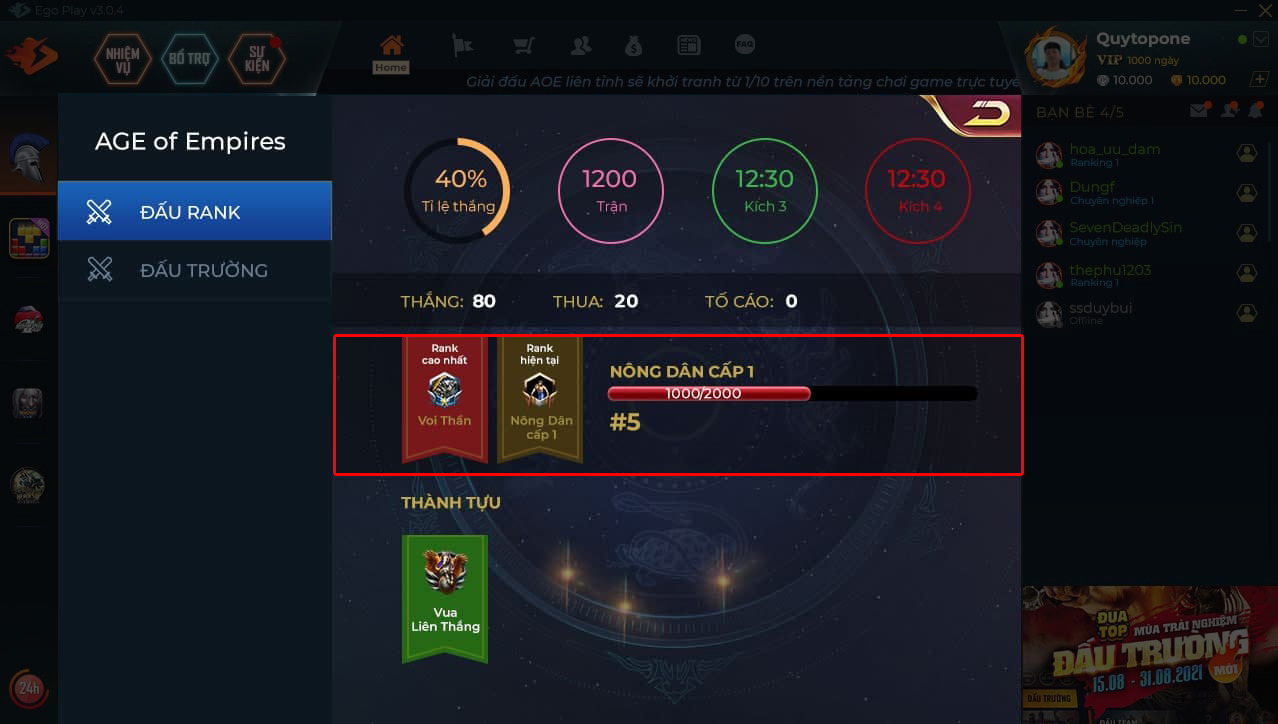Open the FAQ icon
Viewport: 1278px width, 724px height.
(x=744, y=45)
